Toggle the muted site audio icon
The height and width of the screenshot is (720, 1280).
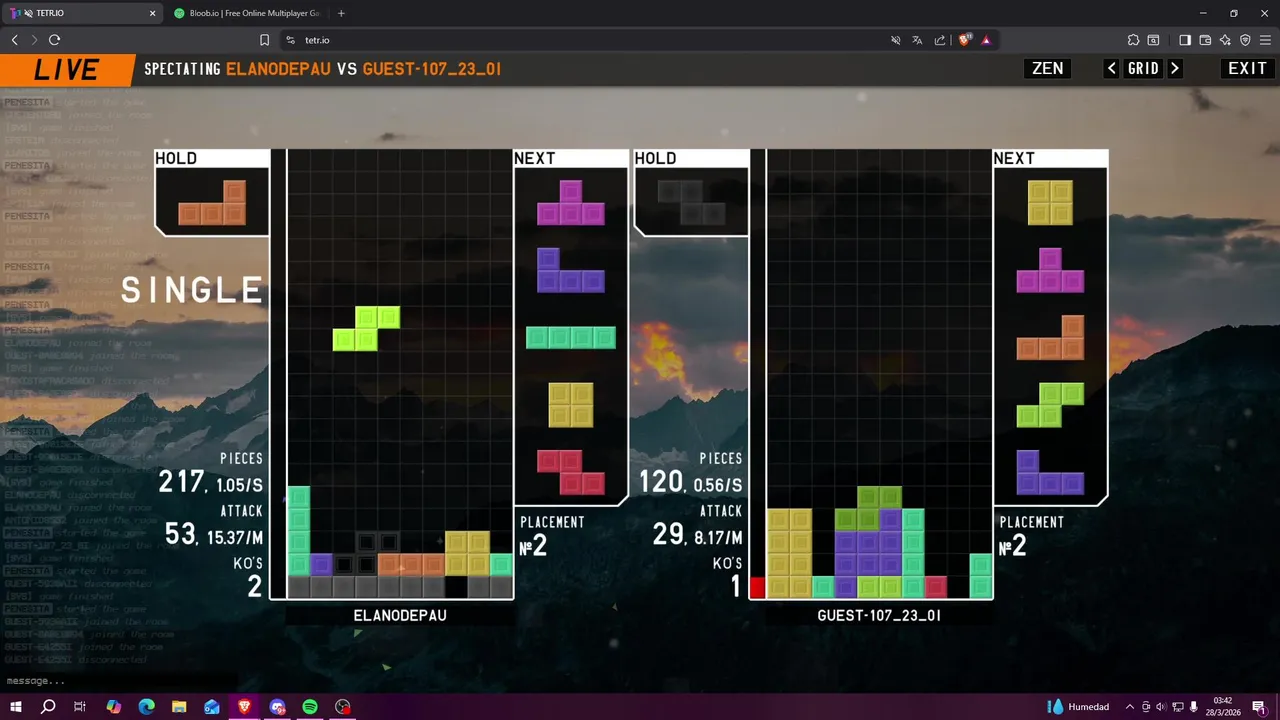(895, 40)
